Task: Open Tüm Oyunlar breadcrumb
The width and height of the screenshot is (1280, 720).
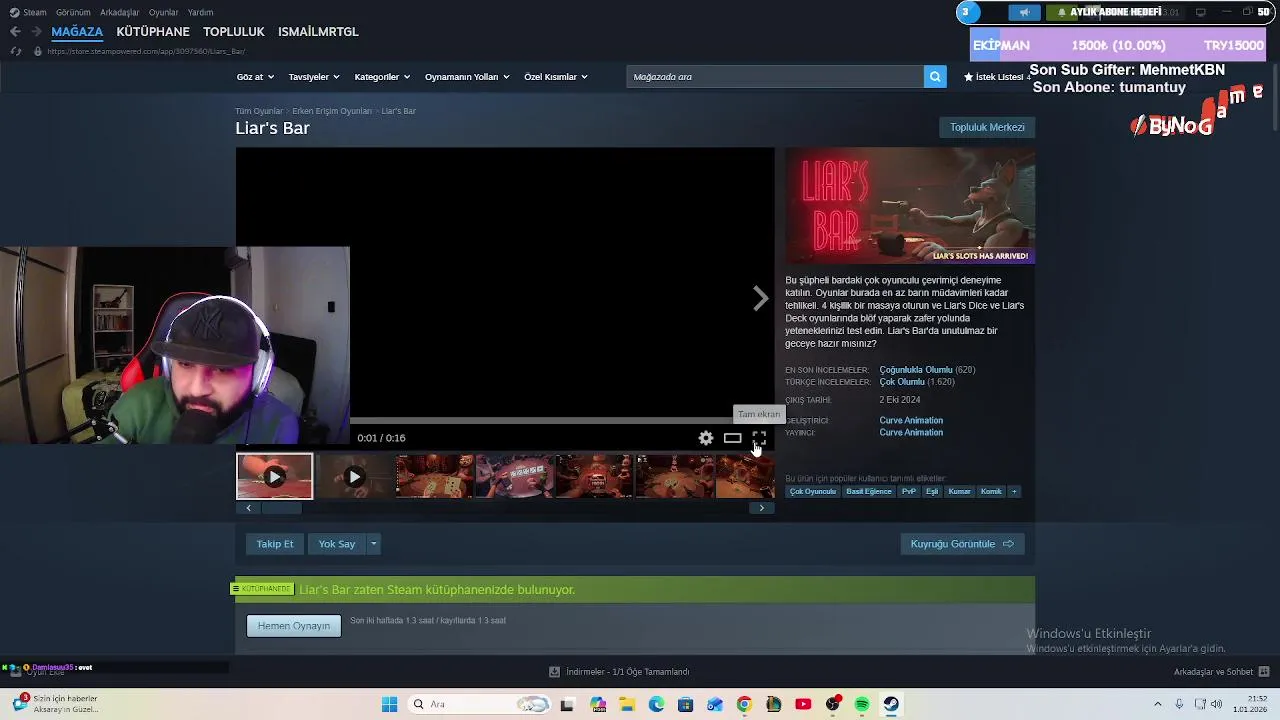Action: (x=259, y=111)
